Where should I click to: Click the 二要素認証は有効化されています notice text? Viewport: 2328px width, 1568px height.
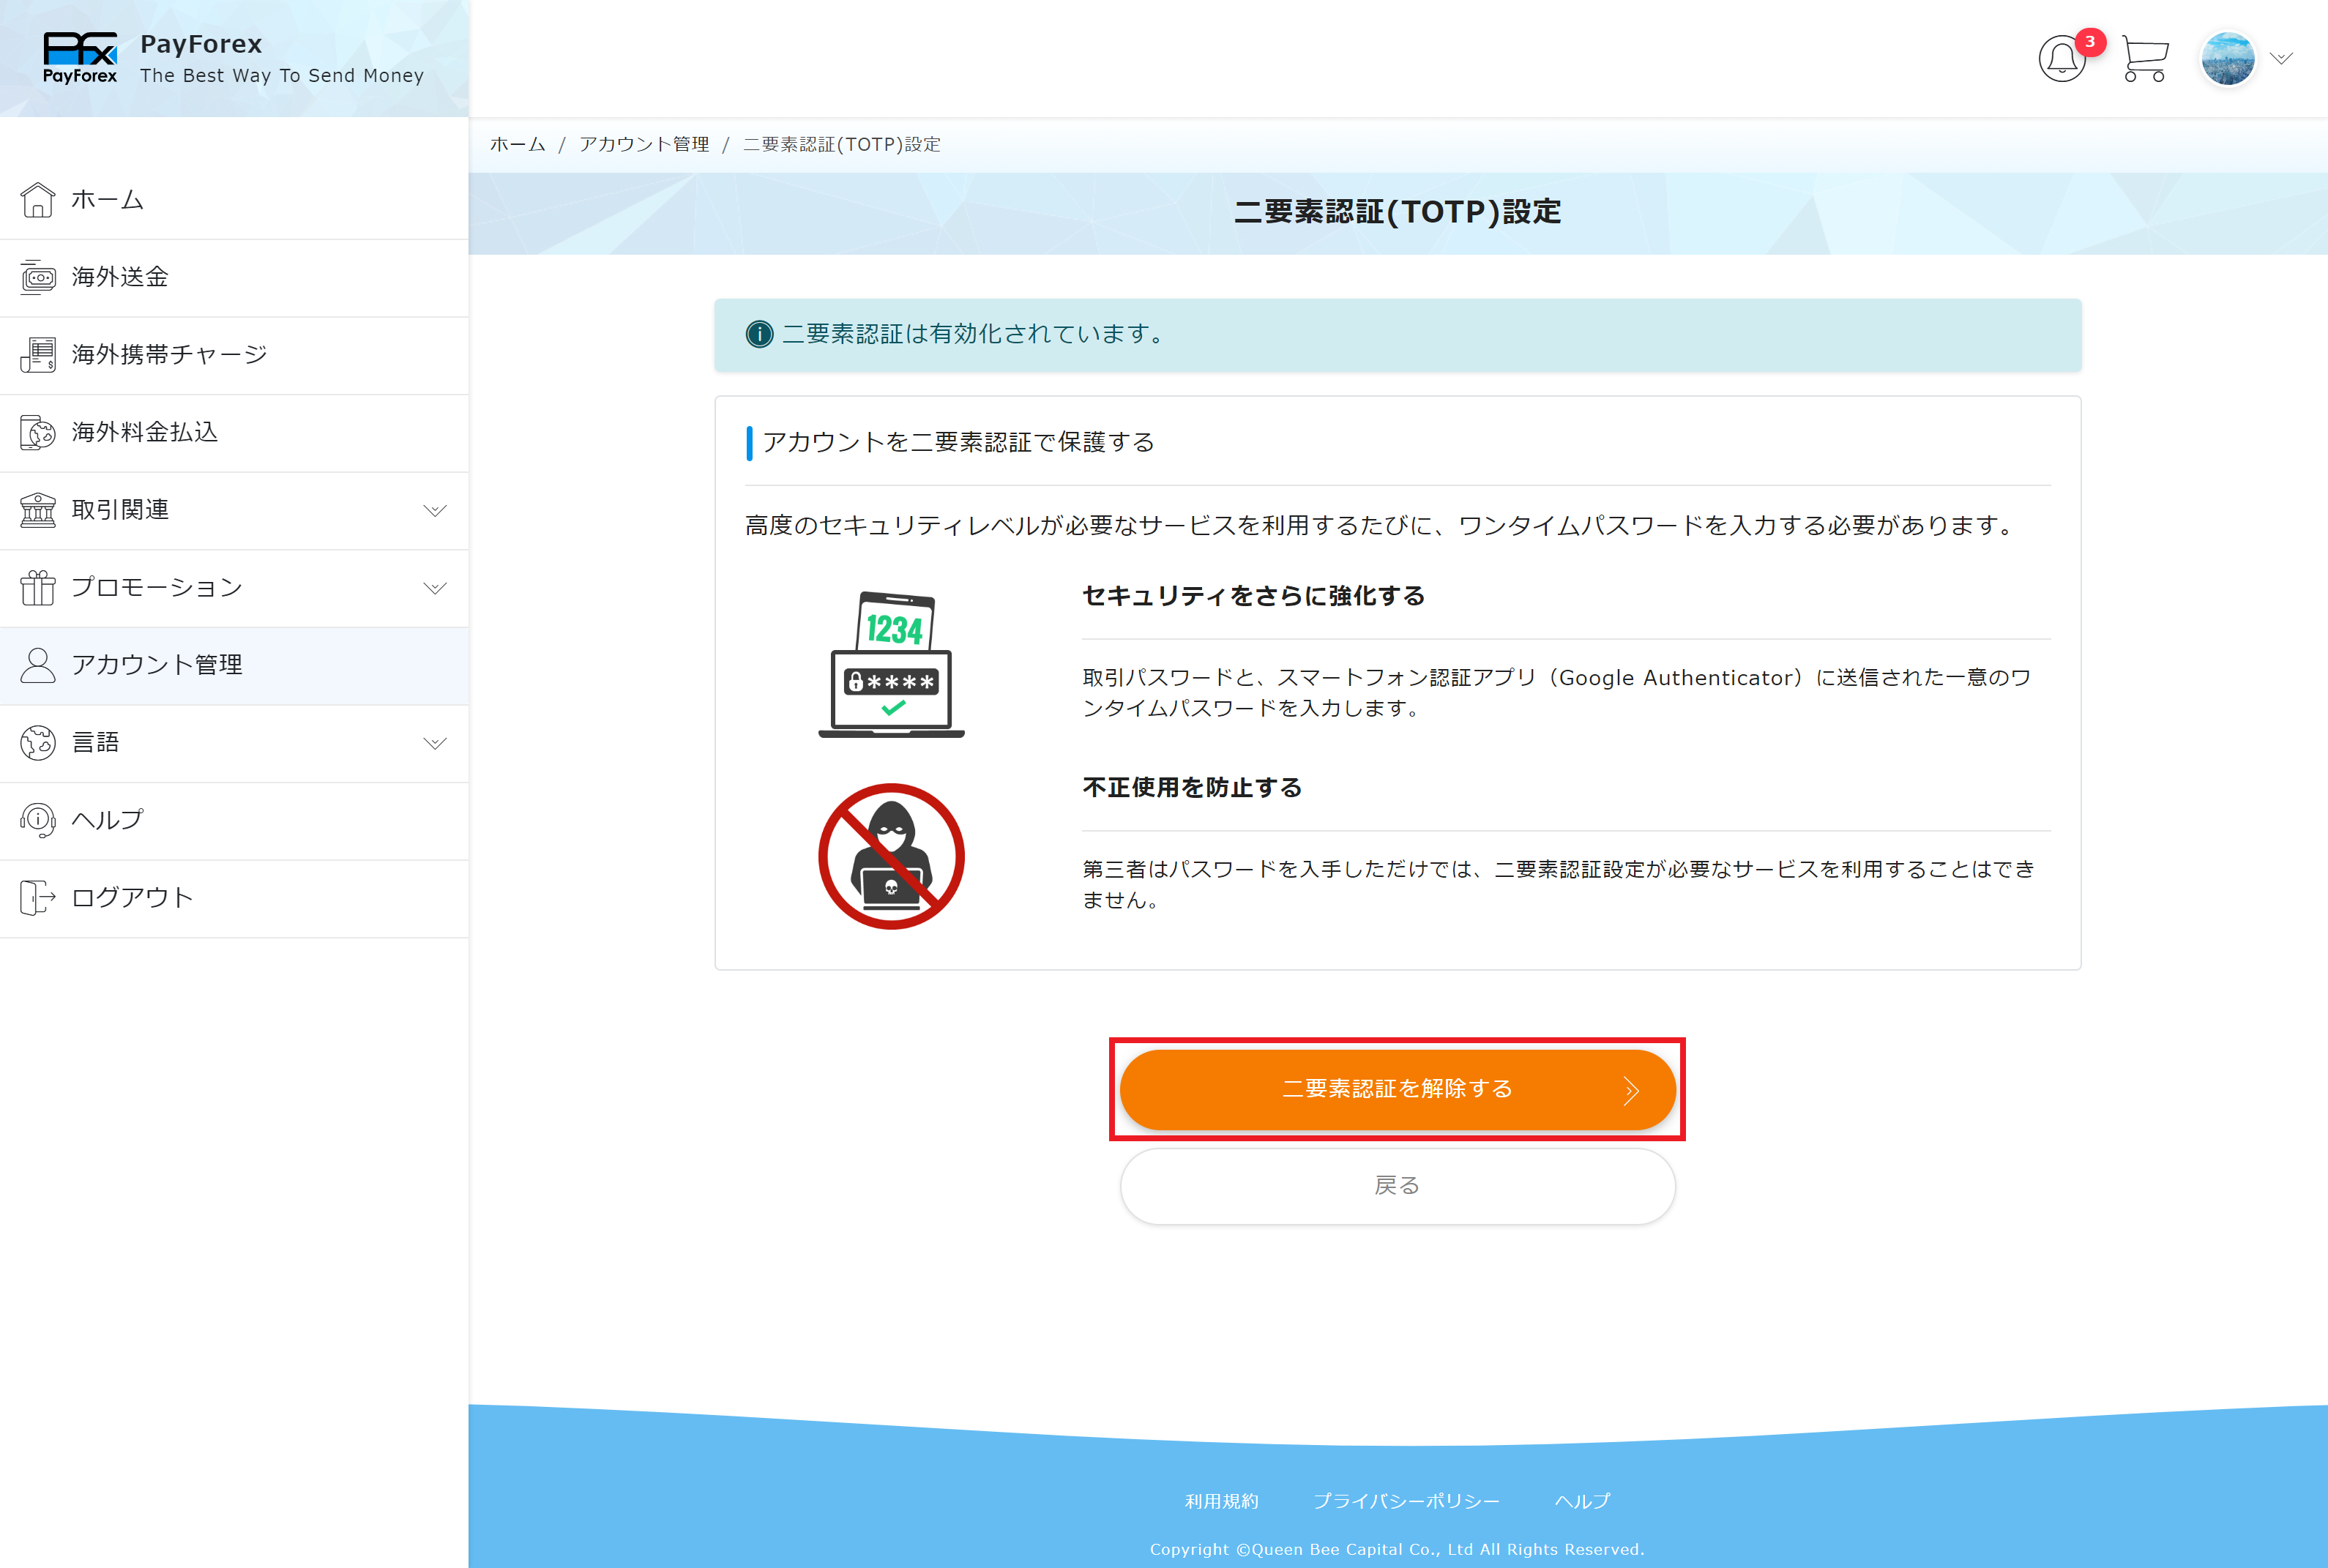coord(975,334)
